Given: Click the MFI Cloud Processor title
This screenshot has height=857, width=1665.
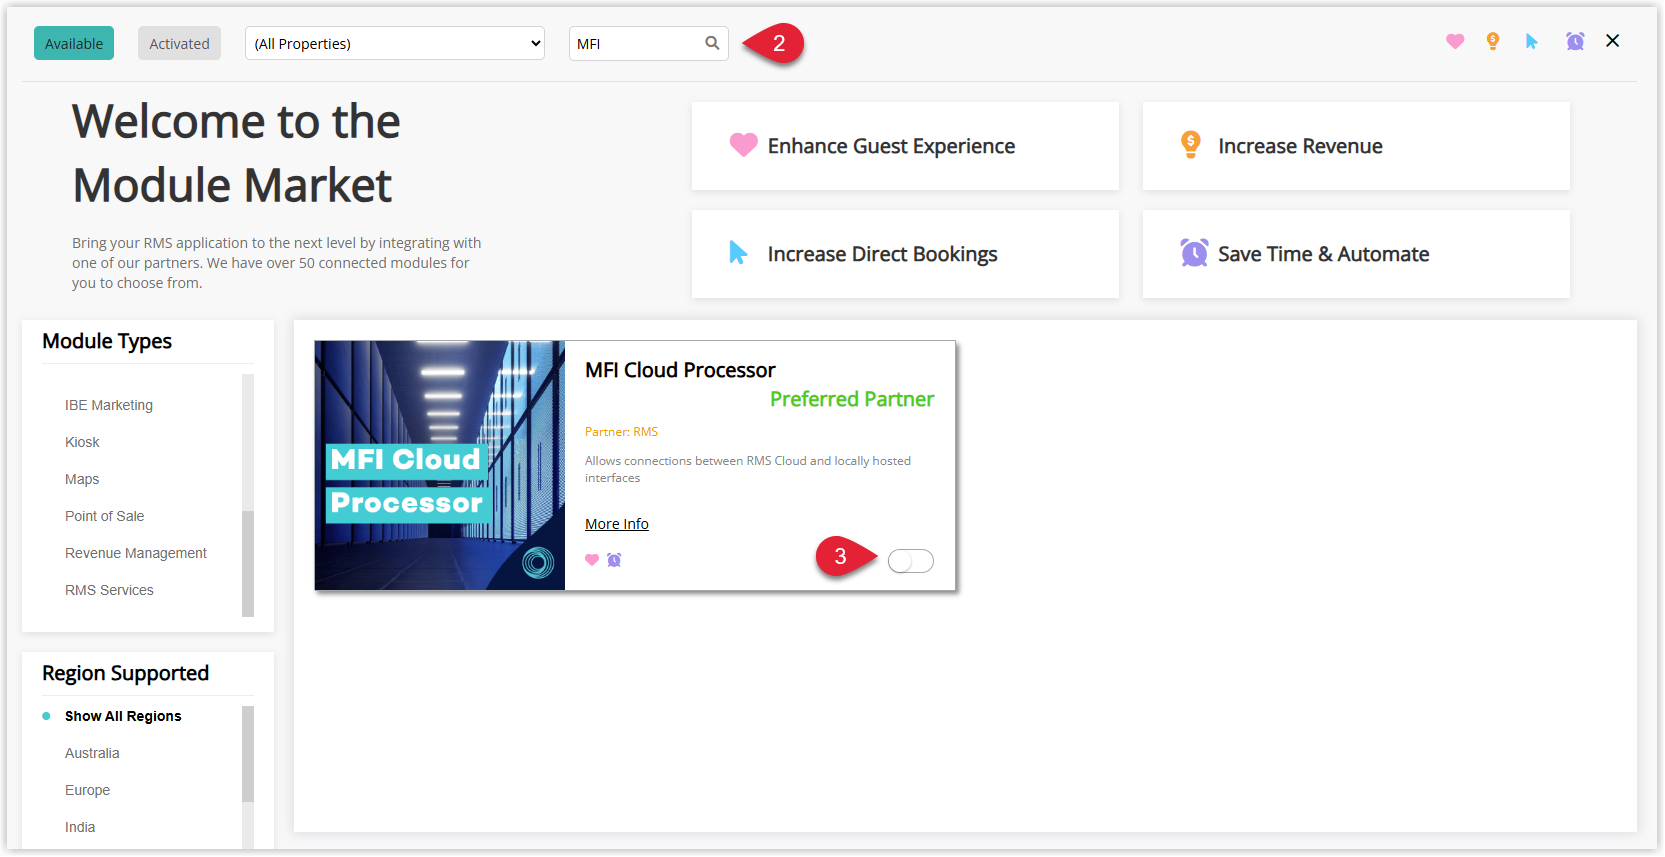Looking at the screenshot, I should [x=680, y=370].
